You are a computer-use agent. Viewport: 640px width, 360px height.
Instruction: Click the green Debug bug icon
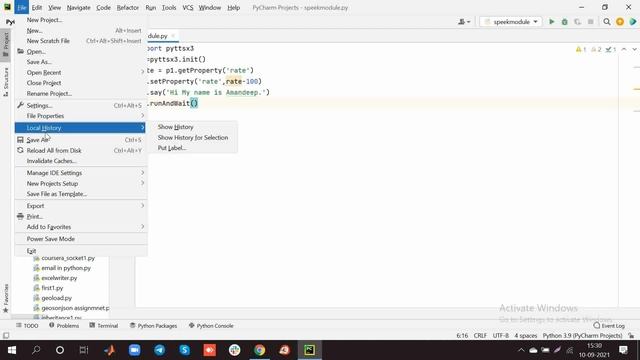pos(564,22)
